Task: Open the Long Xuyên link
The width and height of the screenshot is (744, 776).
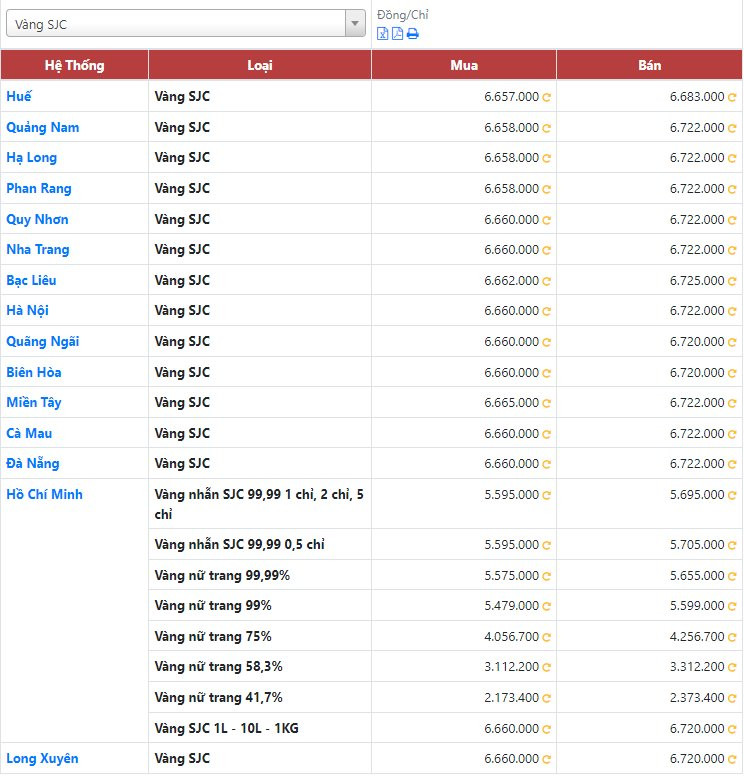Action: click(42, 758)
